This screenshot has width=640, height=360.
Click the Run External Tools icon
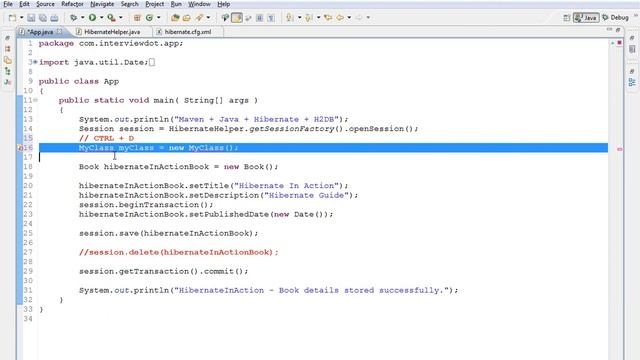tap(111, 18)
